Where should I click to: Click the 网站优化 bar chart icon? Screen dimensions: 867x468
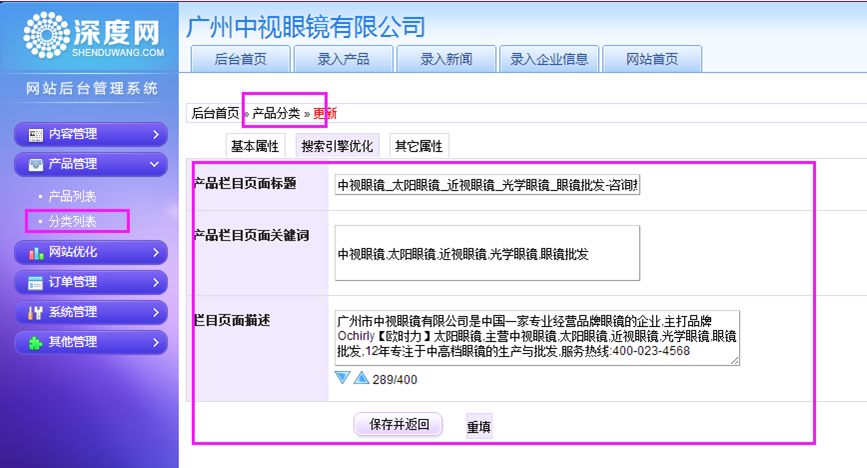point(36,253)
